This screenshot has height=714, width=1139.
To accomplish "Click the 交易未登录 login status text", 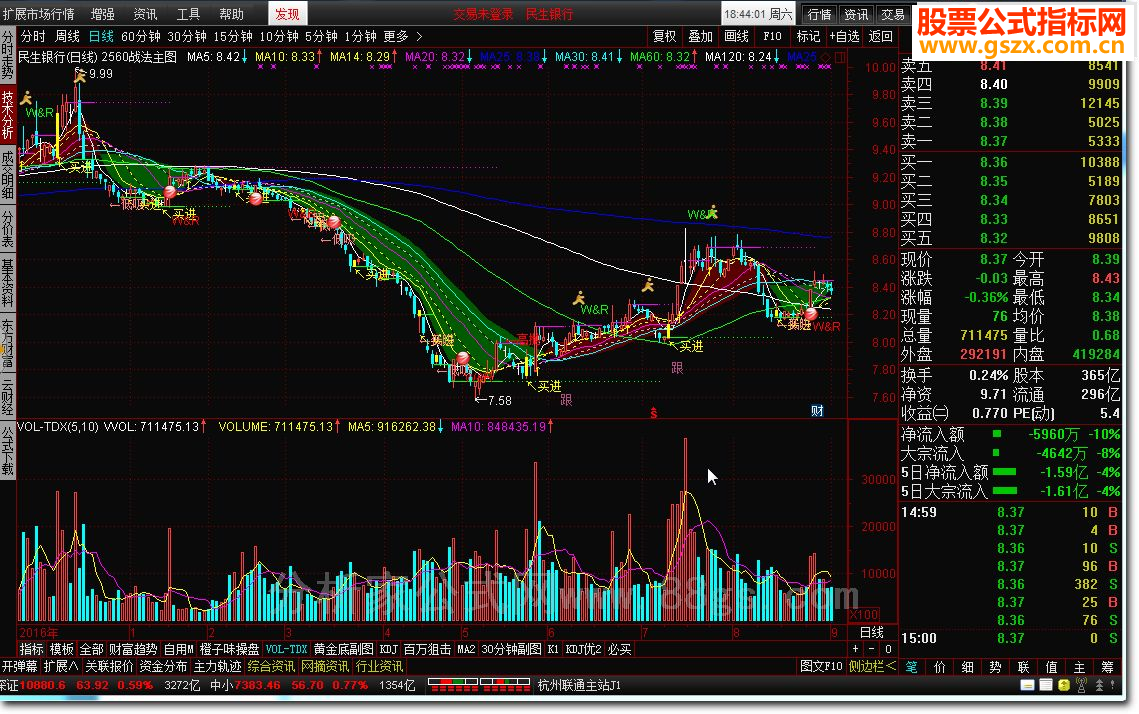I will click(x=483, y=14).
